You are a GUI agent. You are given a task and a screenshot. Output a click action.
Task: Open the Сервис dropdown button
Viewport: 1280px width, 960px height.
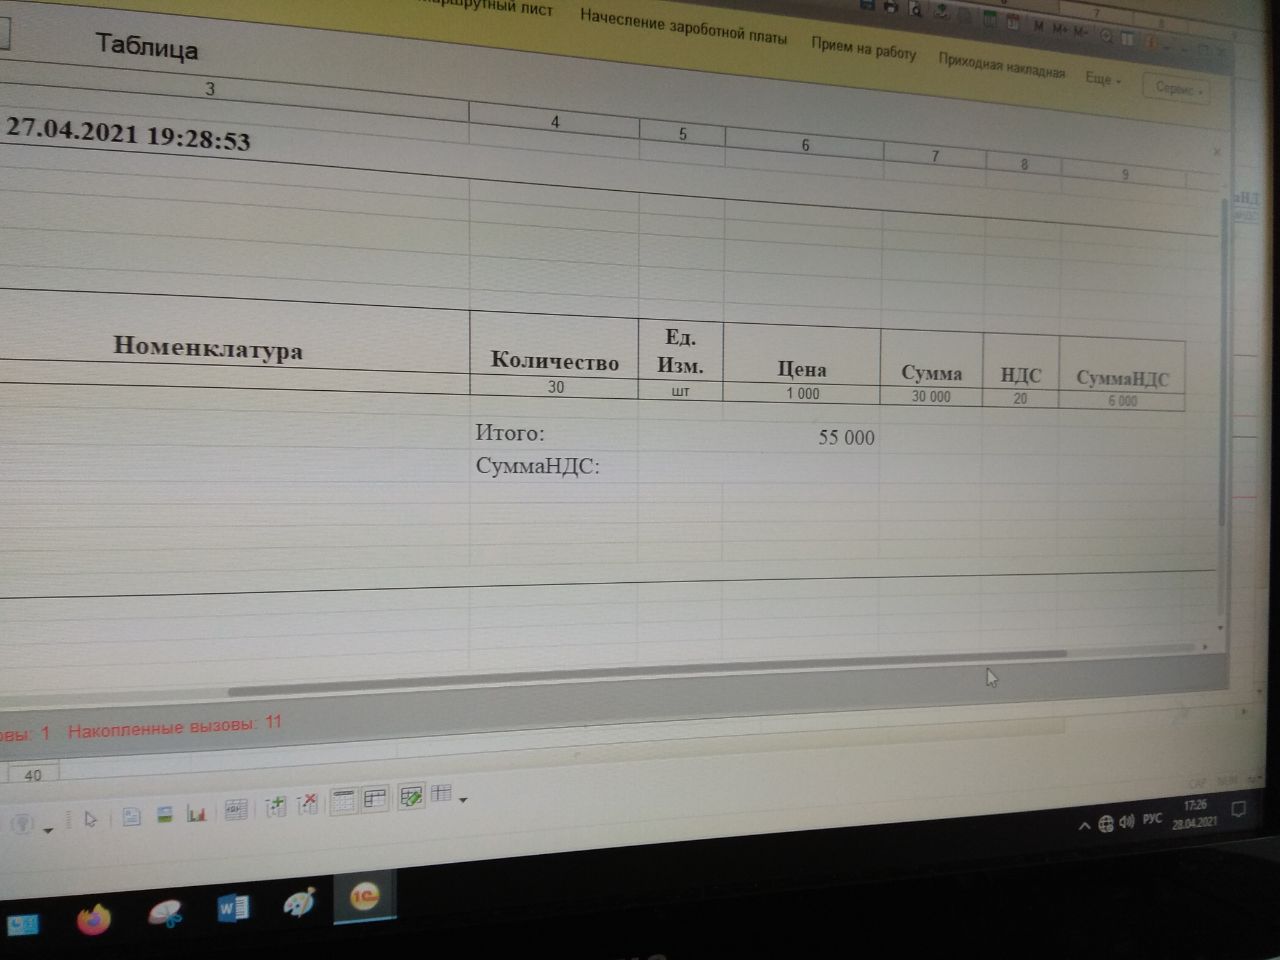tap(1178, 88)
